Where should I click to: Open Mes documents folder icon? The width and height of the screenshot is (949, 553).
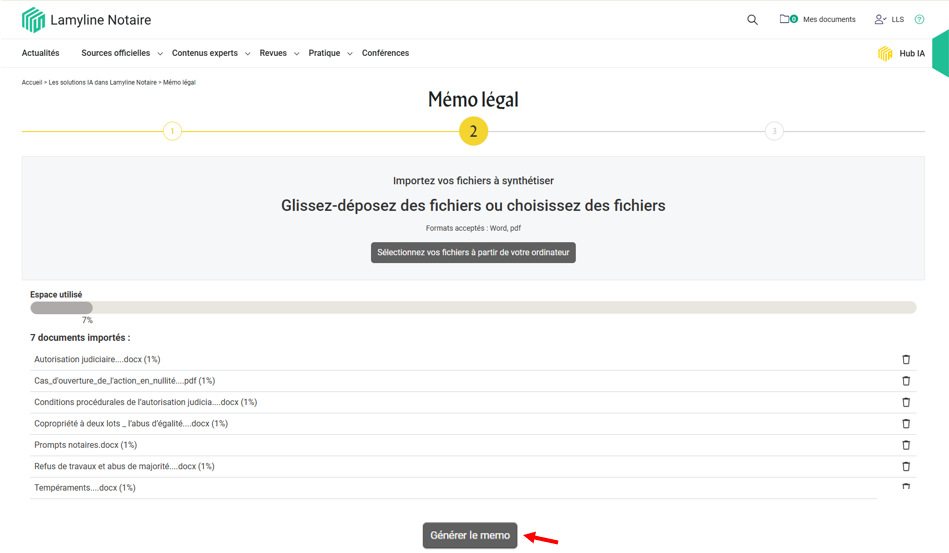click(x=788, y=19)
